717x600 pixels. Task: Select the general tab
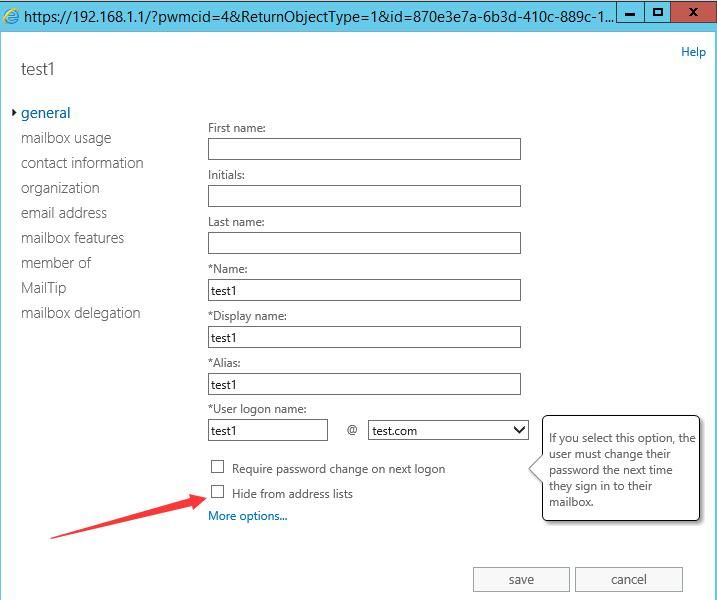[x=45, y=113]
